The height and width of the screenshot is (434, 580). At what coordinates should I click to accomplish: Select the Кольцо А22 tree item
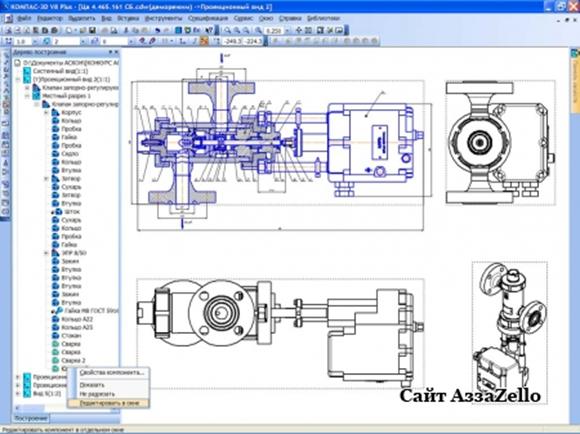(77, 319)
